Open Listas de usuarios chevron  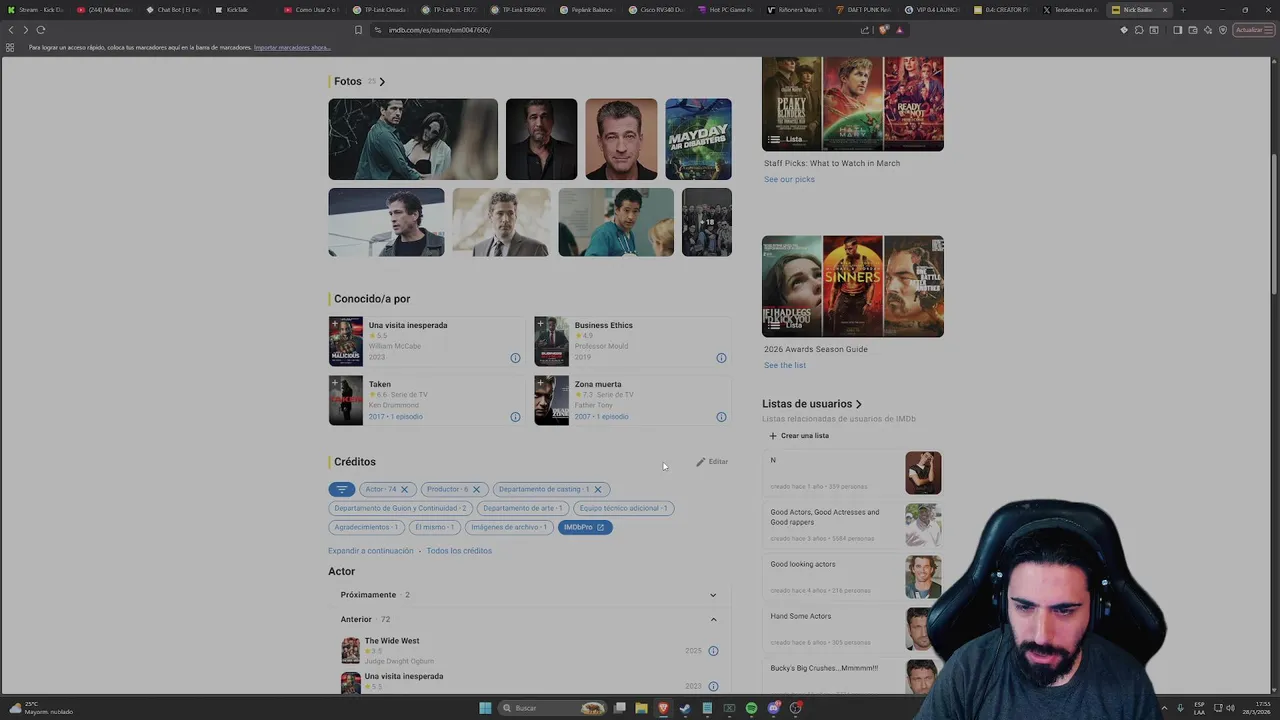pyautogui.click(x=858, y=404)
